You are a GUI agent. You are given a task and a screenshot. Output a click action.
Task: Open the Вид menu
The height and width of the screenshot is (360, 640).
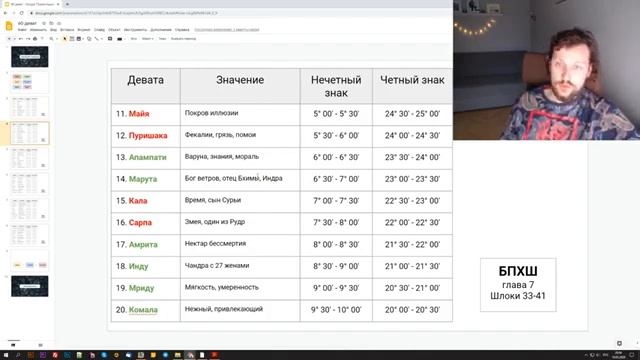point(53,30)
